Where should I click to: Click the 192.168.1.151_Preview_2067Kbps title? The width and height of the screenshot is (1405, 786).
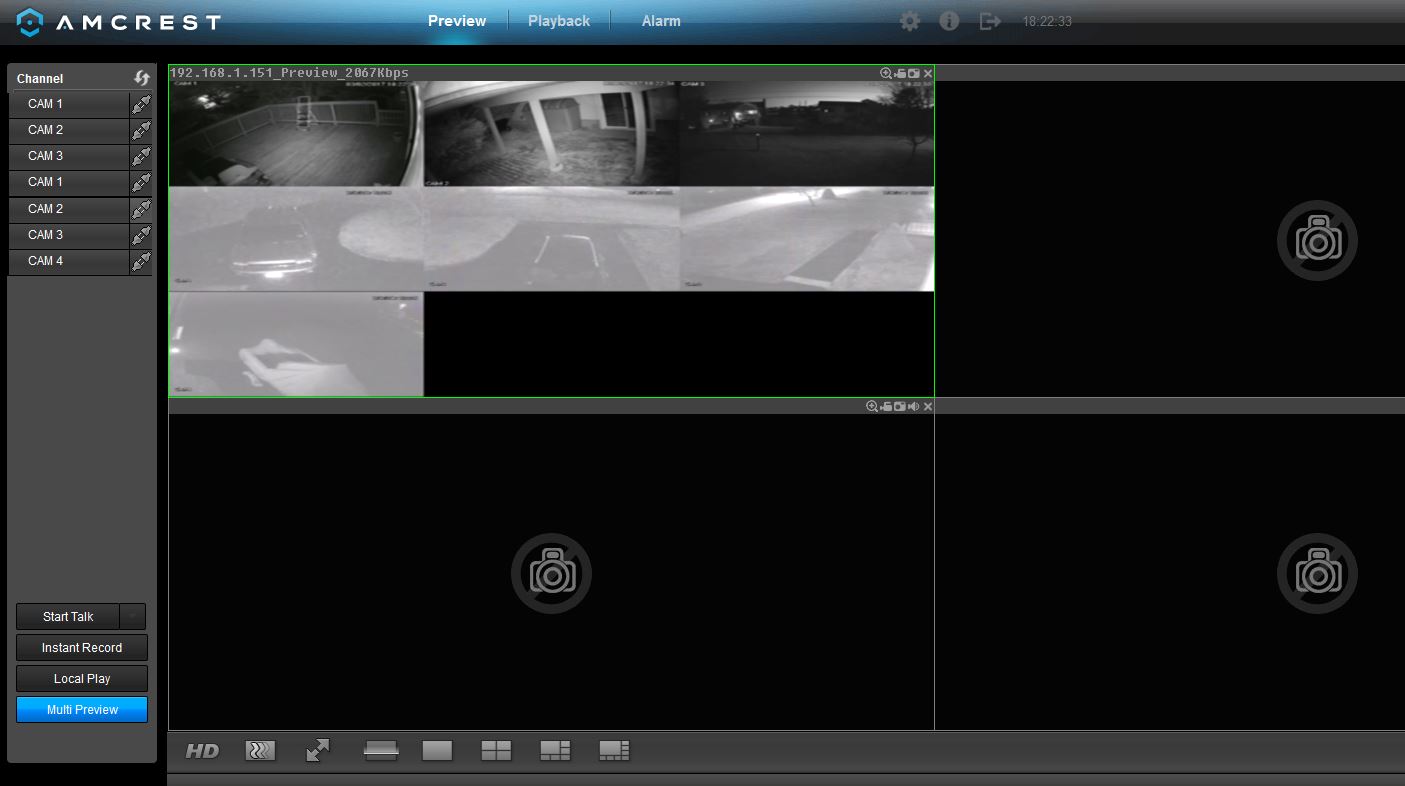tap(289, 73)
